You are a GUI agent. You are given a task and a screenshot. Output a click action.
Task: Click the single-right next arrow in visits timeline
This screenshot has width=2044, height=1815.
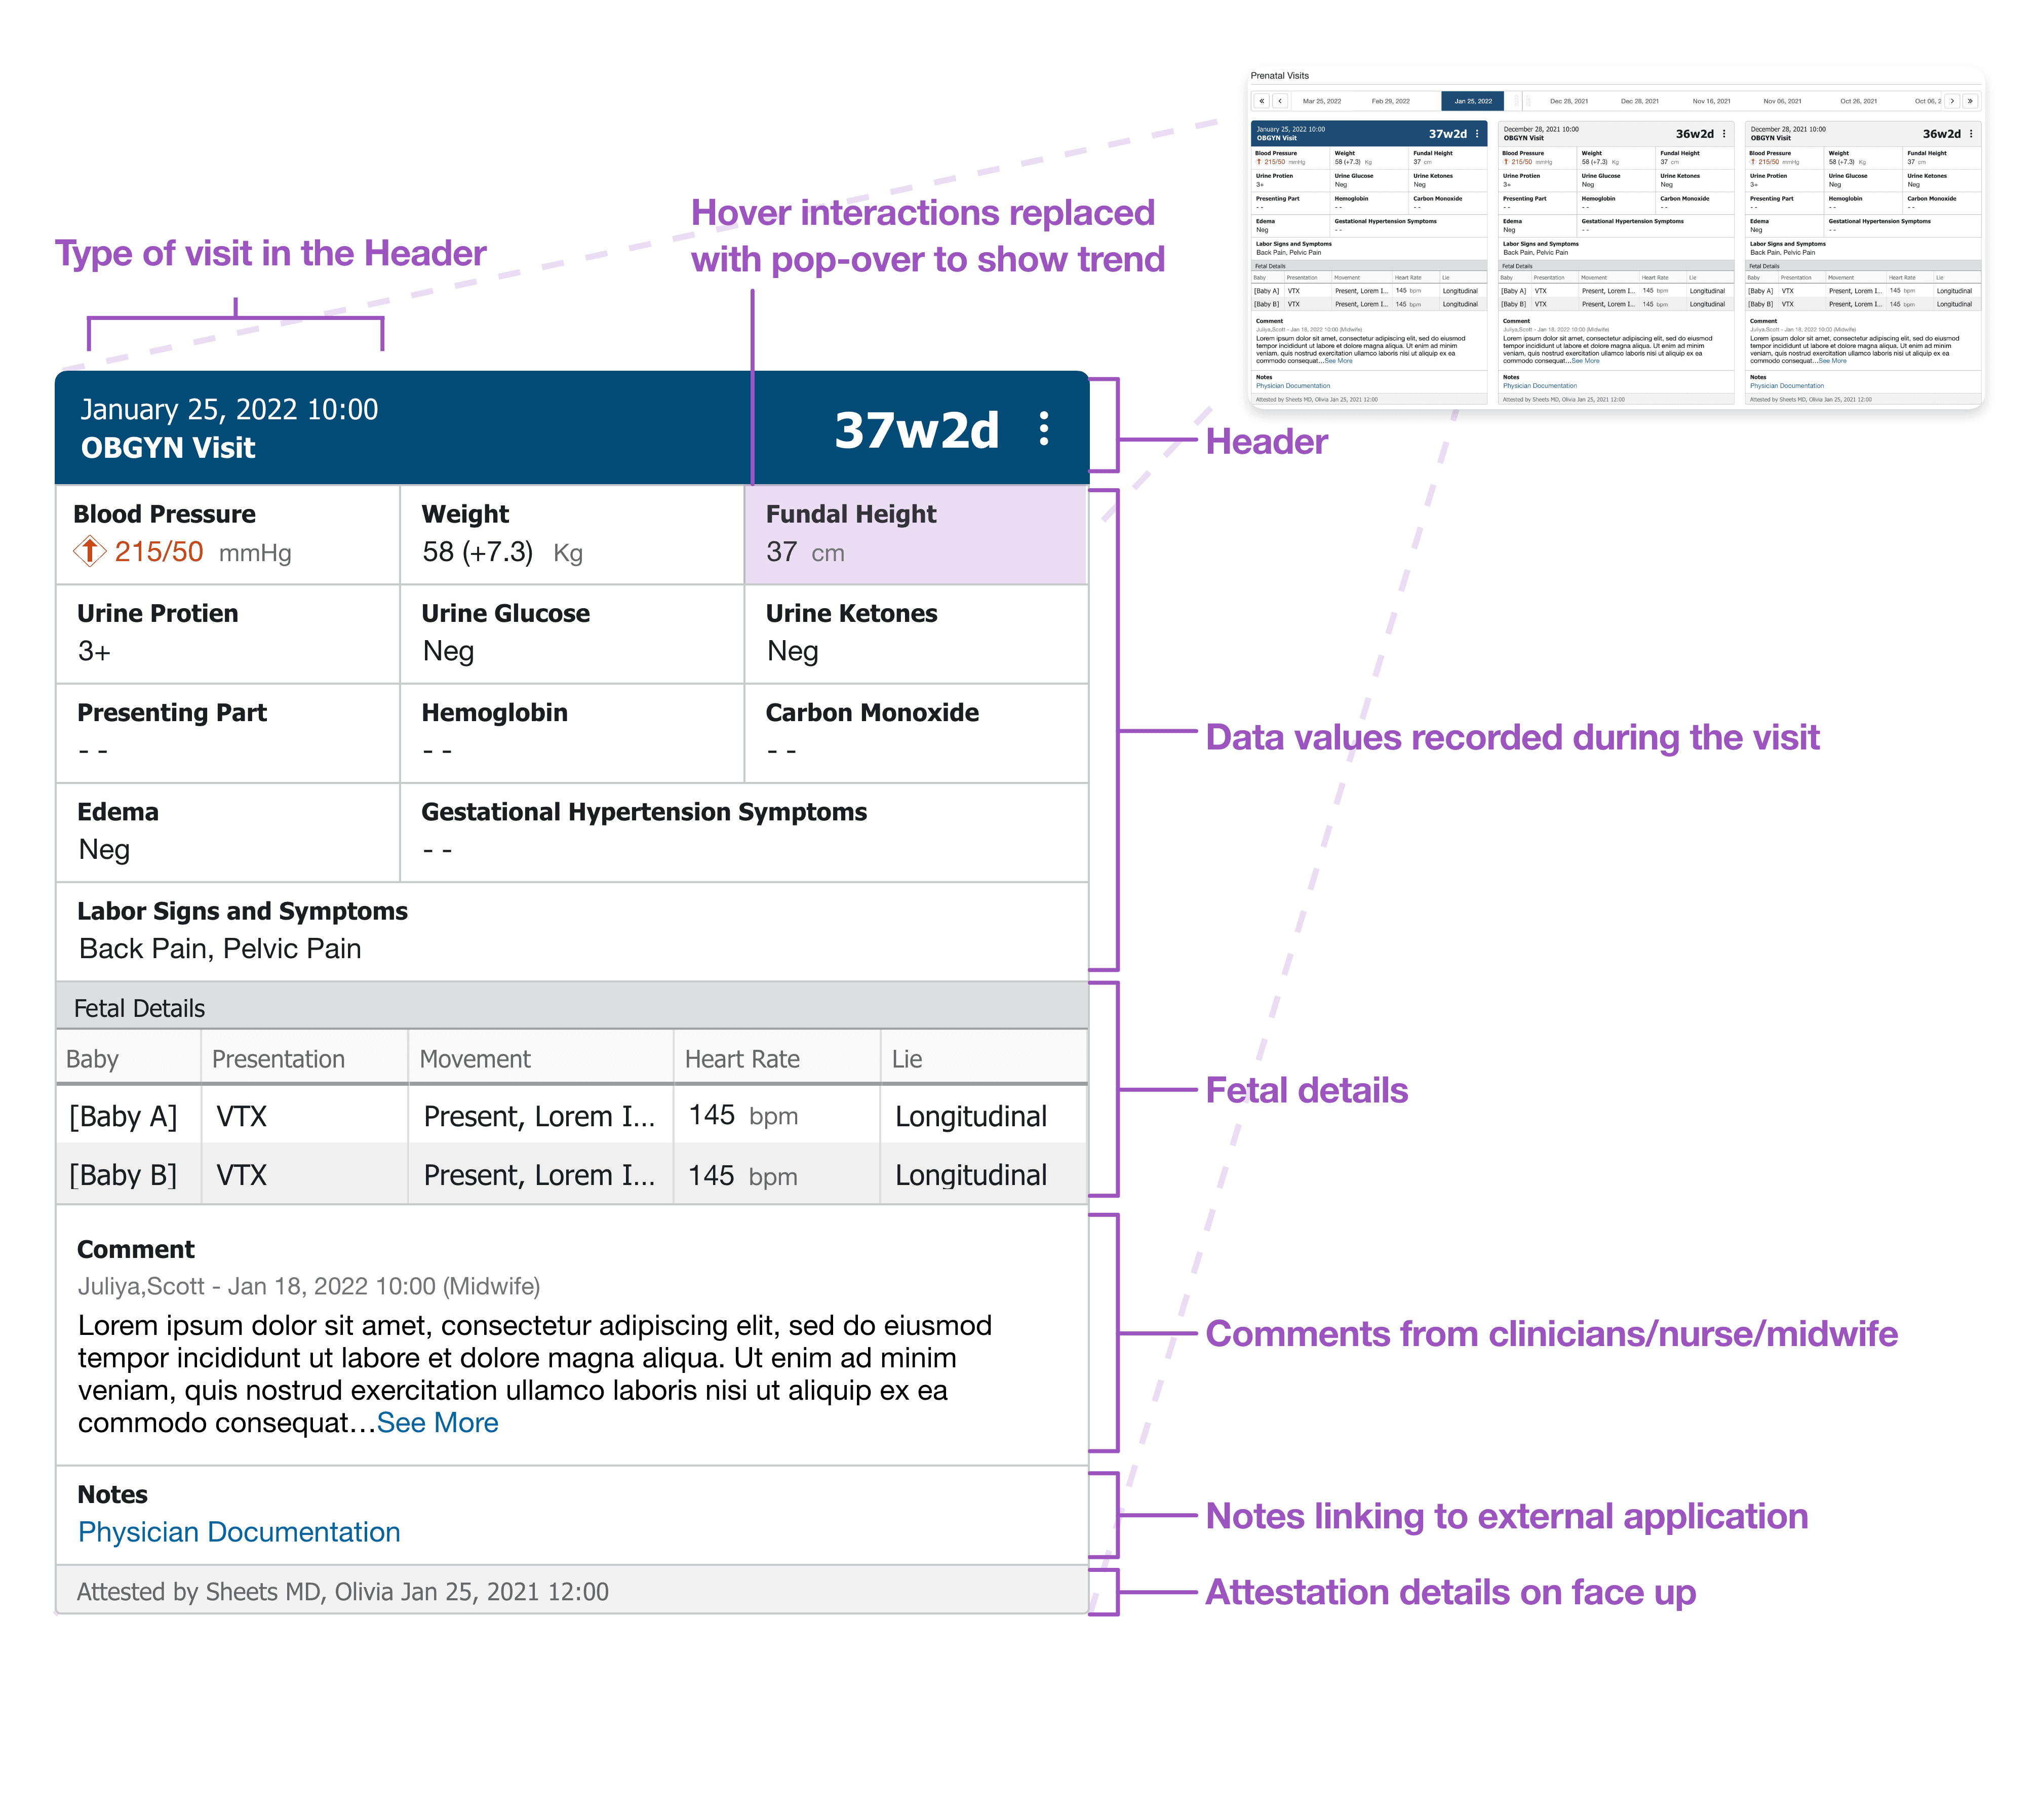[1952, 101]
